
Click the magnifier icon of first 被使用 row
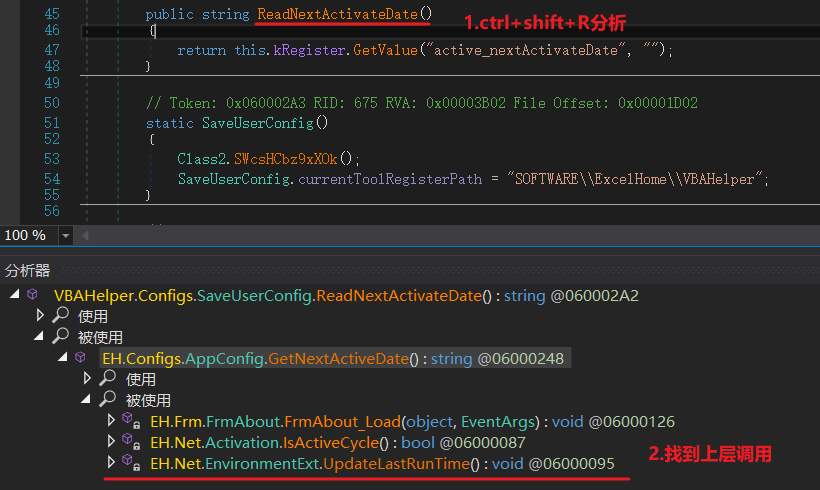pos(60,336)
